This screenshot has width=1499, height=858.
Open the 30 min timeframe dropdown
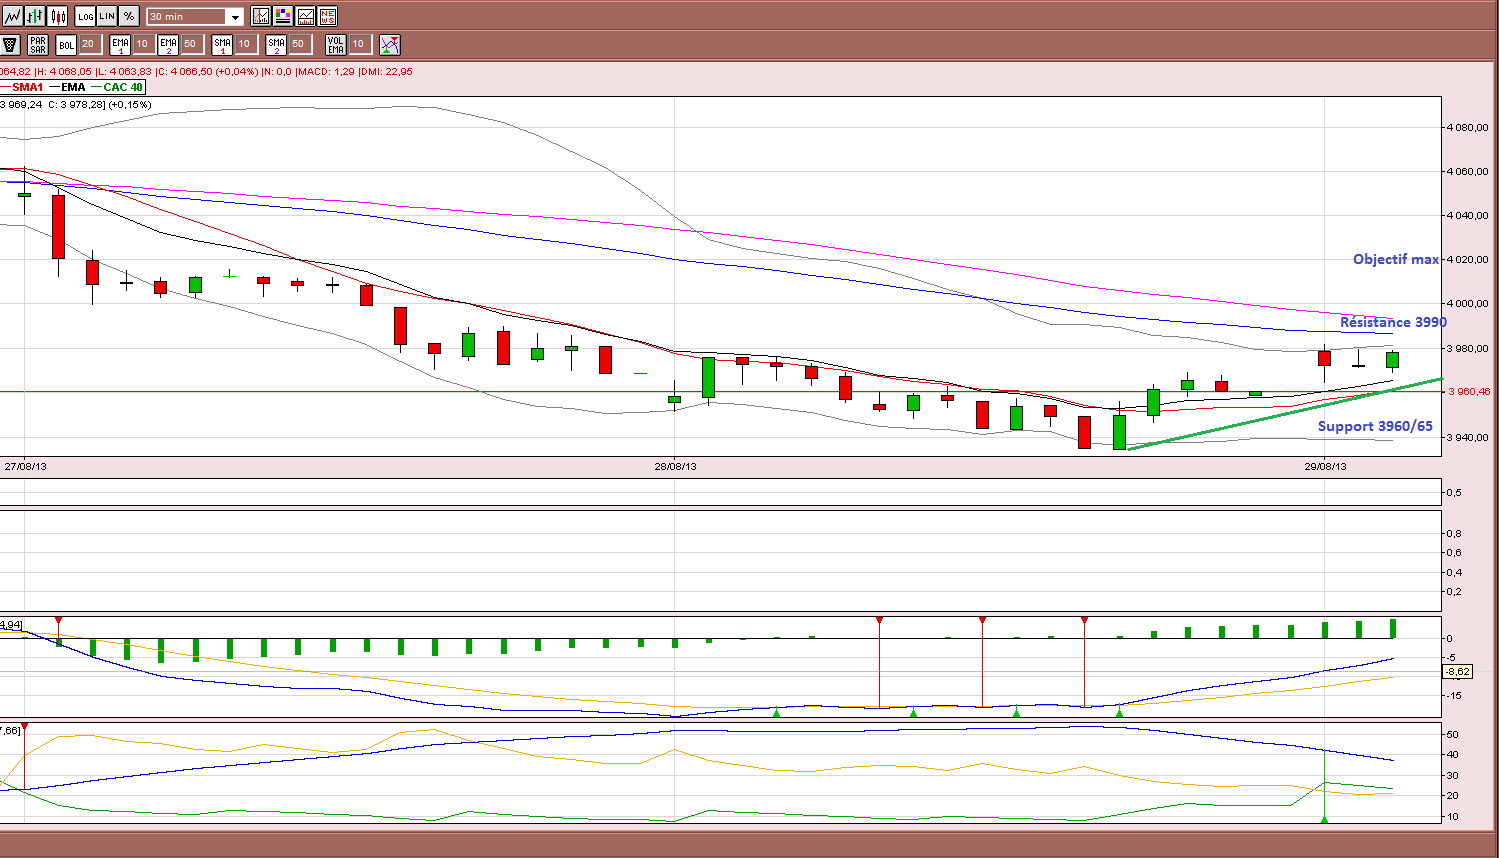click(x=195, y=17)
